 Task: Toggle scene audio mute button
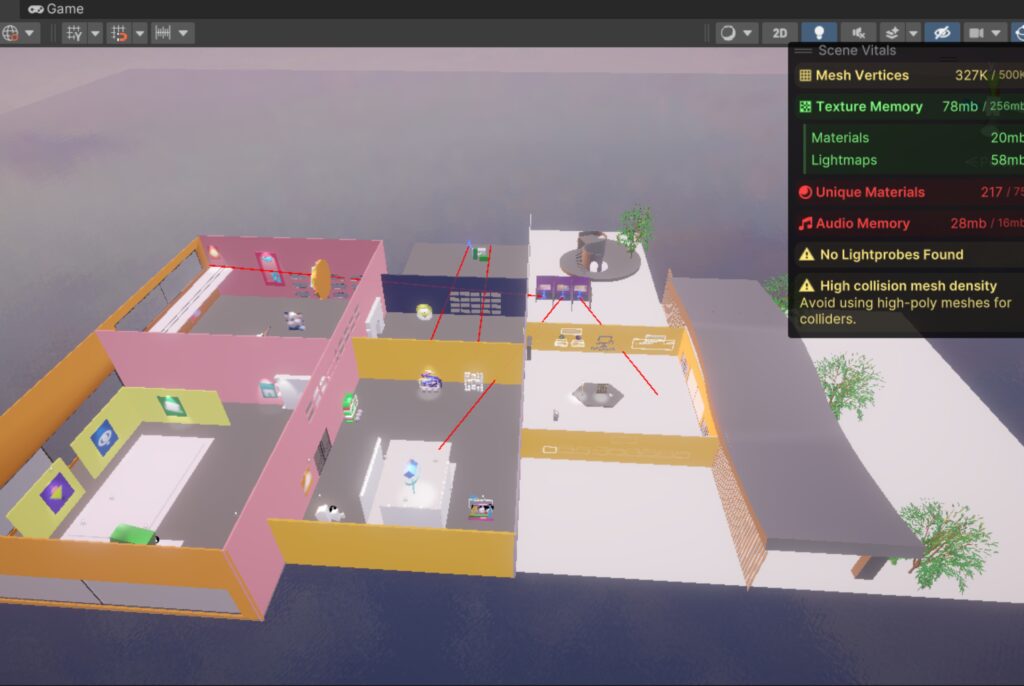857,33
